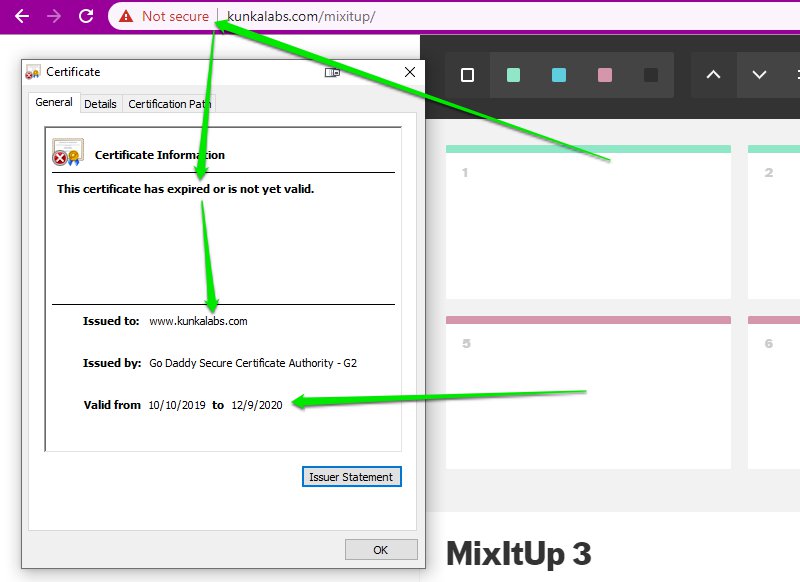Image resolution: width=800 pixels, height=582 pixels.
Task: Click the Not secure warning triangle icon
Action: tap(126, 16)
